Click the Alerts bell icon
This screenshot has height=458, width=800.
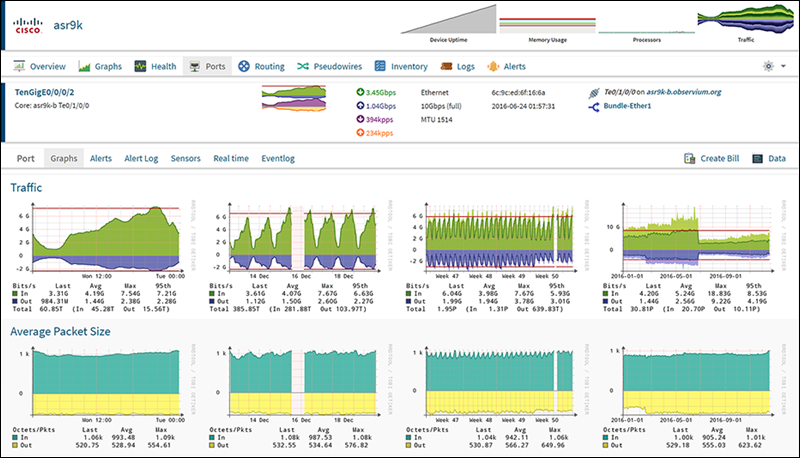pyautogui.click(x=493, y=66)
